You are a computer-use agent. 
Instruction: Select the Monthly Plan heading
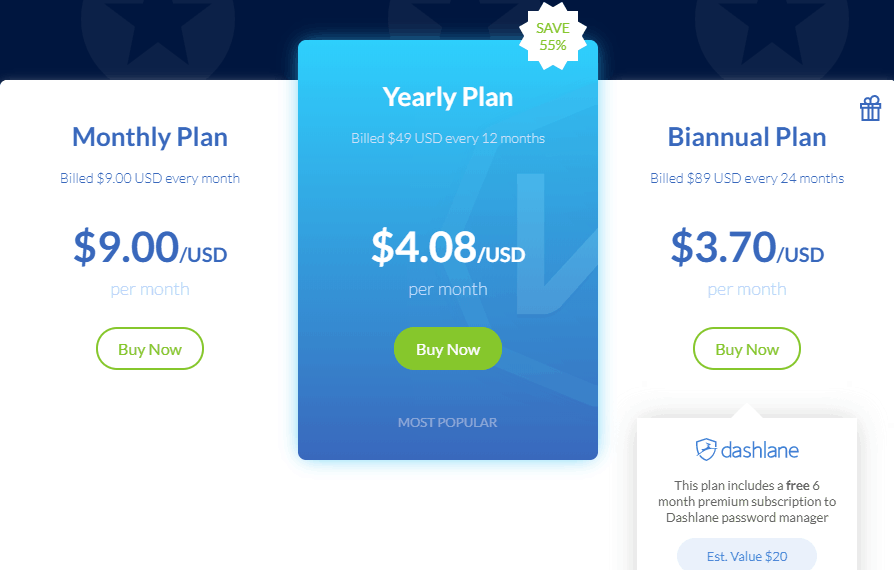(x=150, y=137)
